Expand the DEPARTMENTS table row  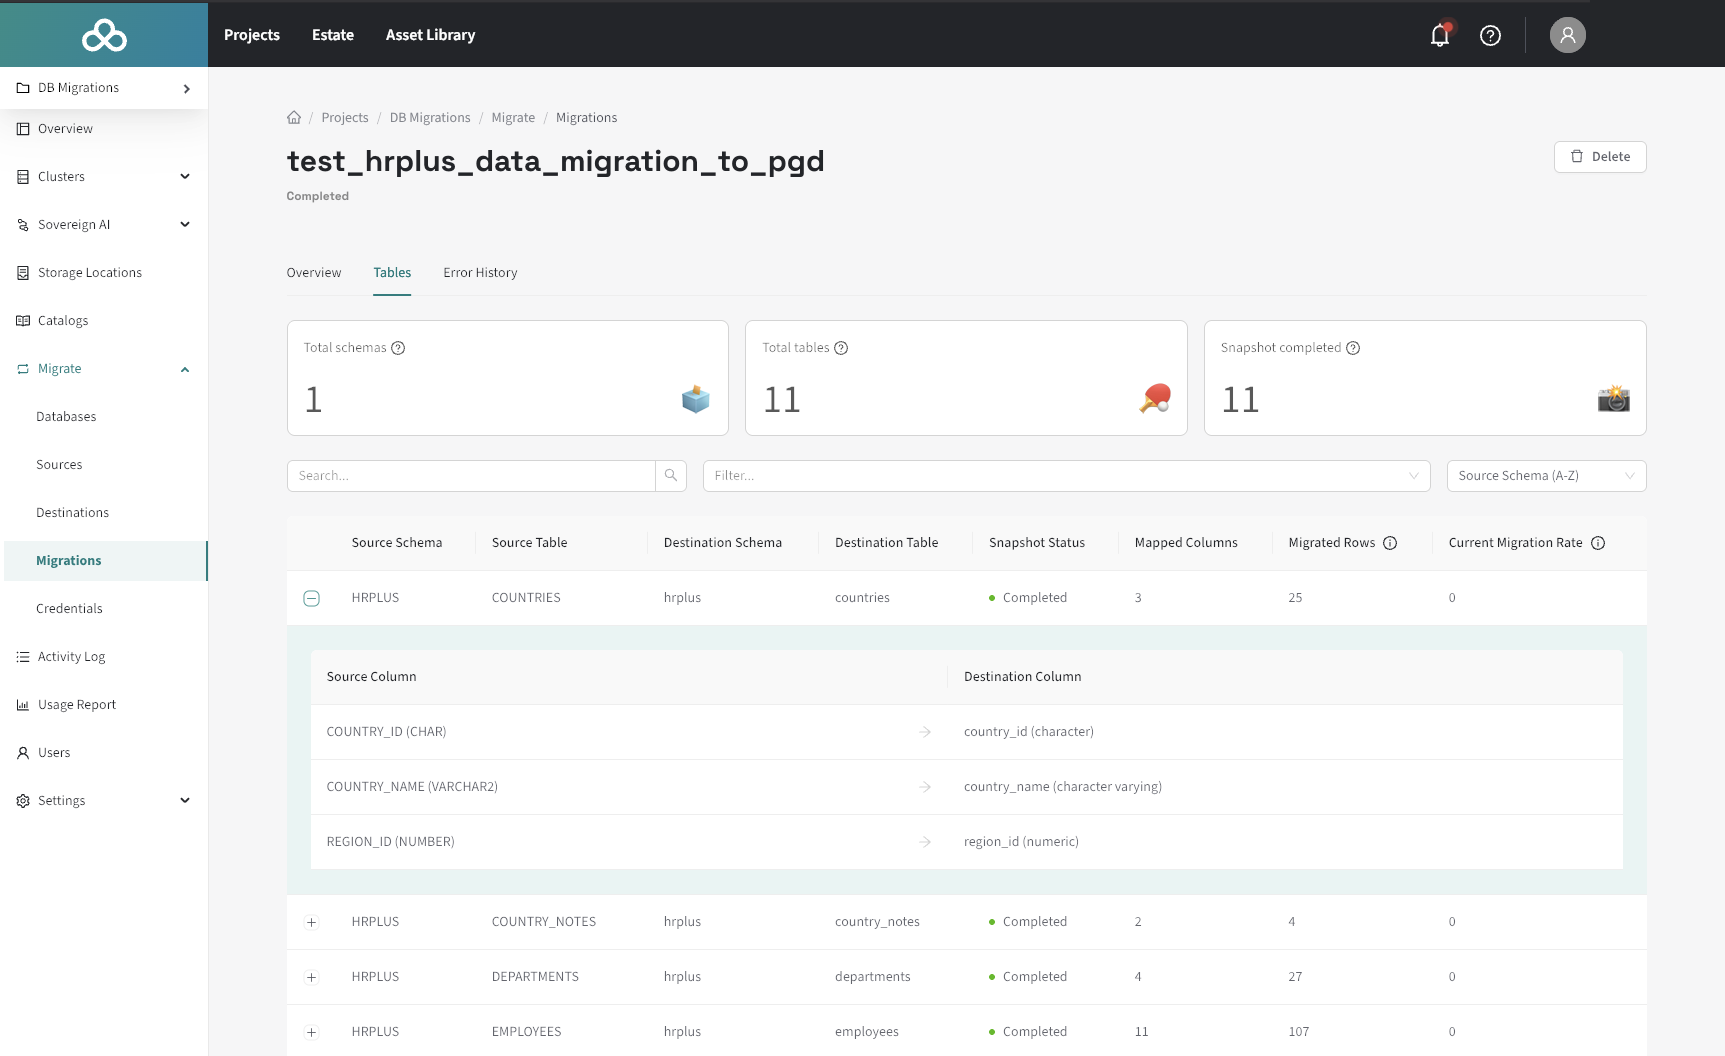pyautogui.click(x=312, y=977)
